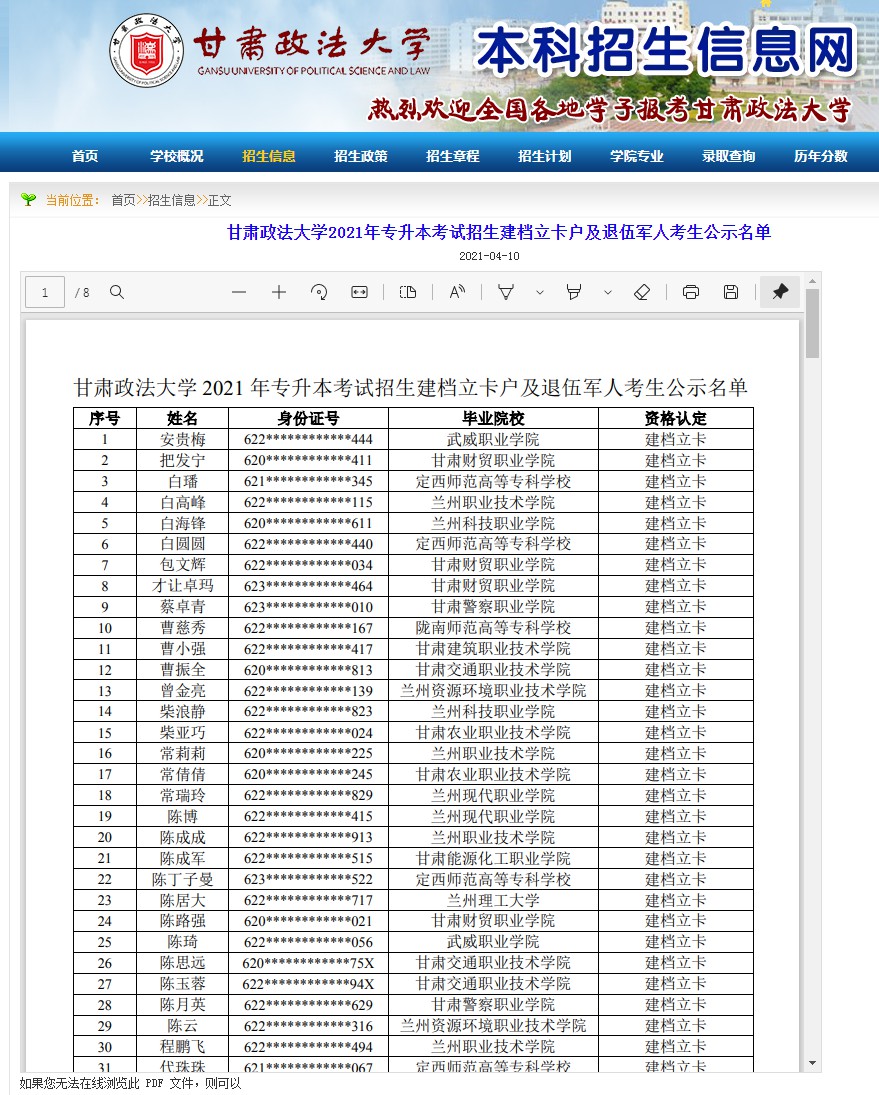Zoom out the PDF with the minus icon

(x=239, y=292)
